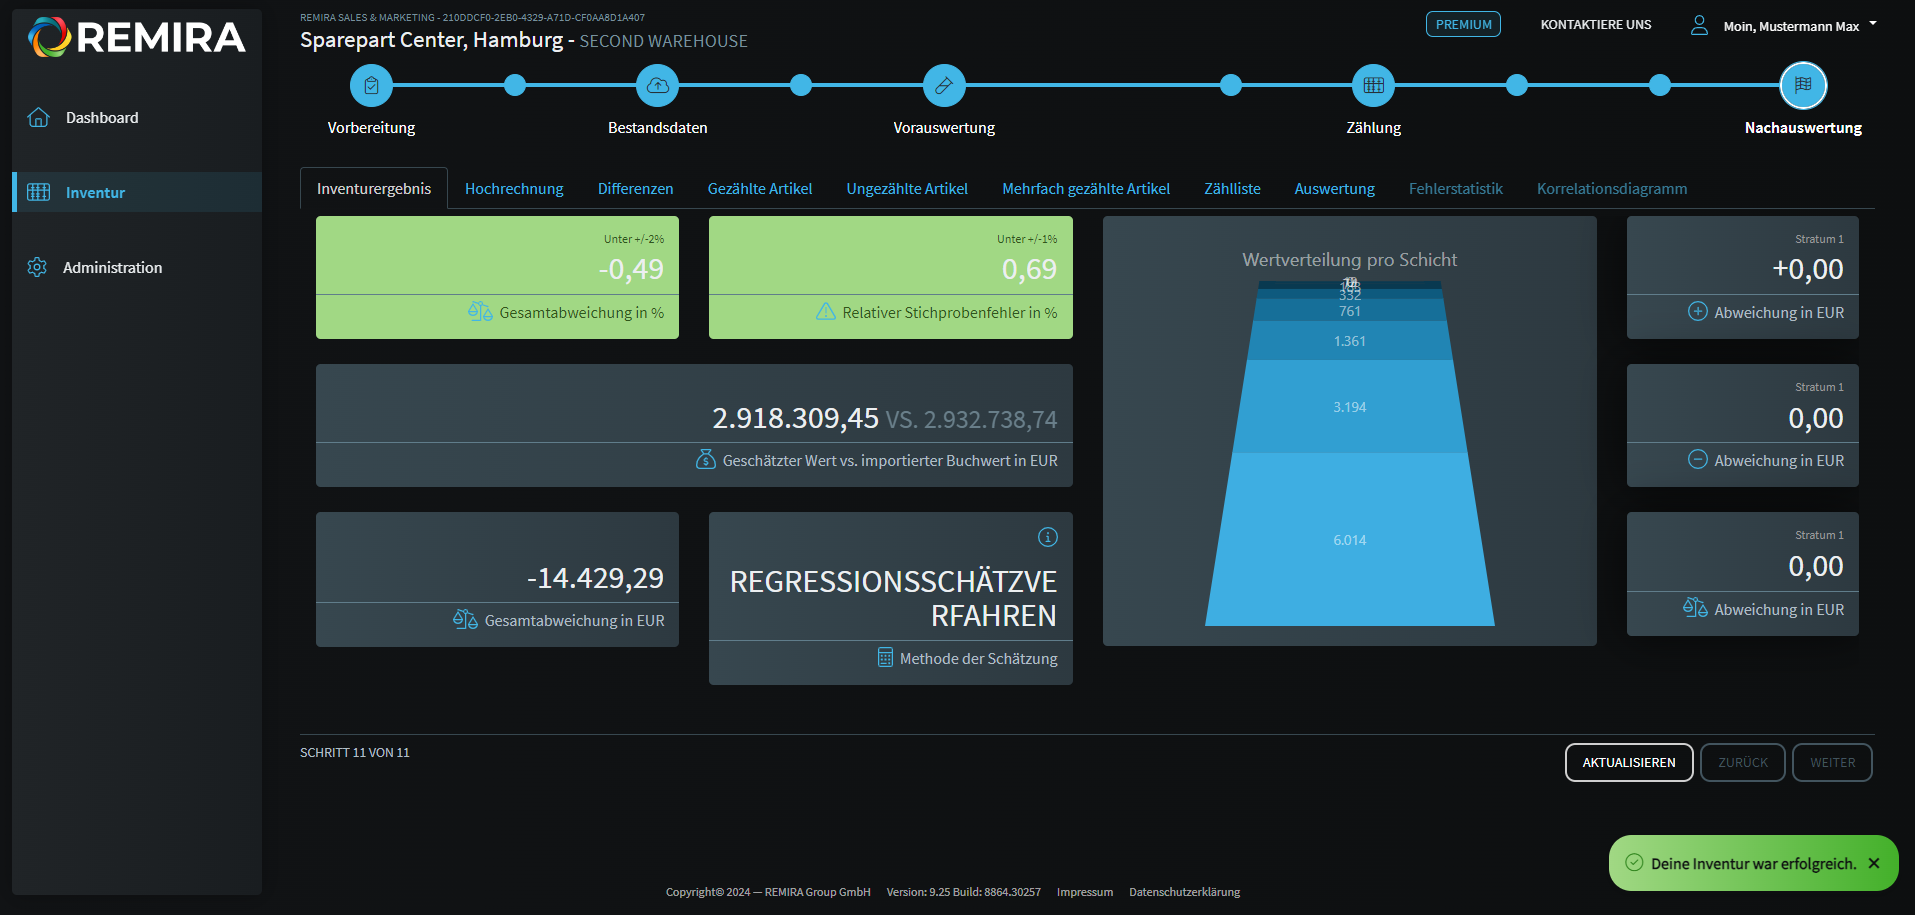1915x915 pixels.
Task: Open the Impressum footer link
Action: 1084,892
